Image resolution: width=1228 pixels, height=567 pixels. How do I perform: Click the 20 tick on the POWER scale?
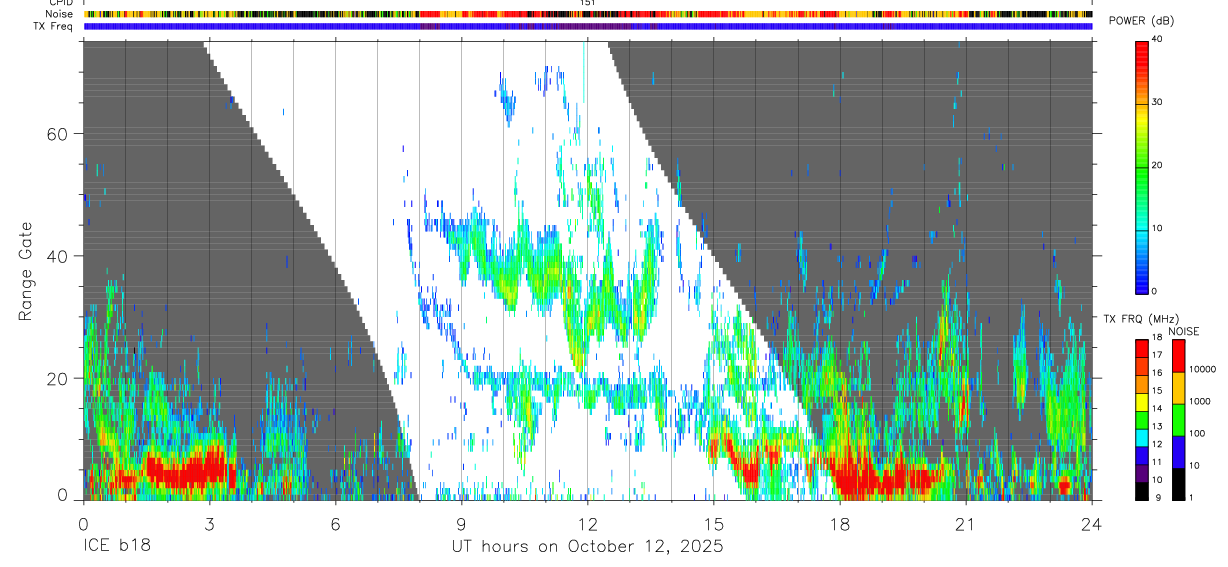(1159, 165)
